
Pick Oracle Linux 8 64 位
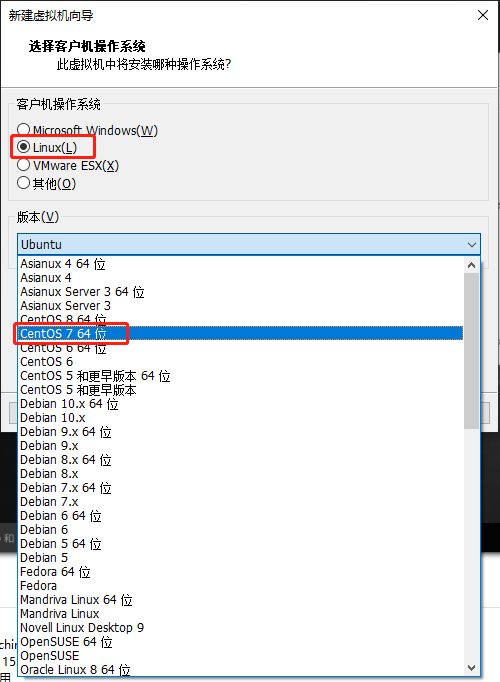[x=241, y=669]
